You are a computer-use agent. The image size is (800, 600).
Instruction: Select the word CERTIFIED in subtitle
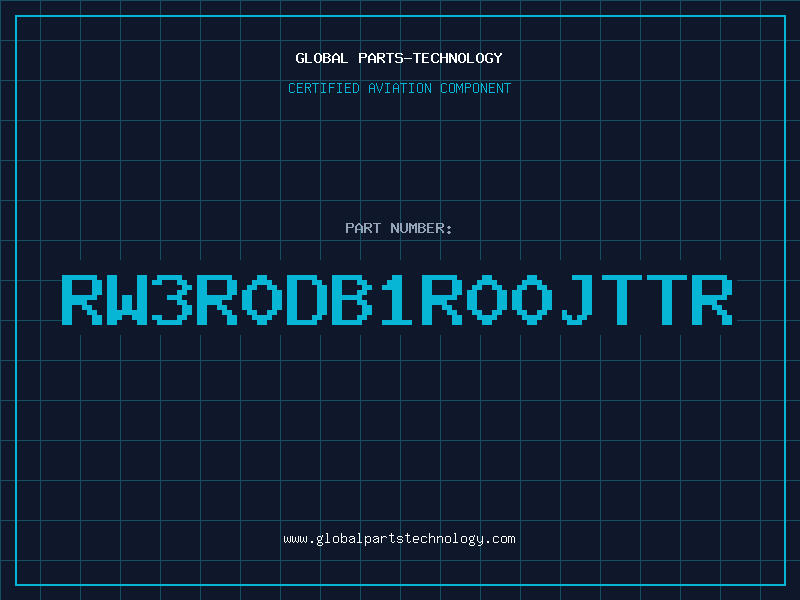click(x=324, y=88)
